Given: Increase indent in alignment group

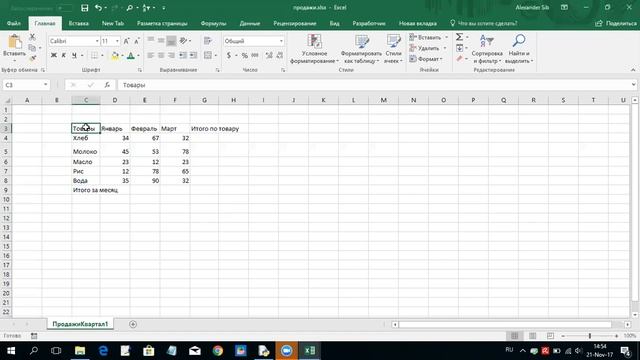Looking at the screenshot, I should tap(193, 56).
